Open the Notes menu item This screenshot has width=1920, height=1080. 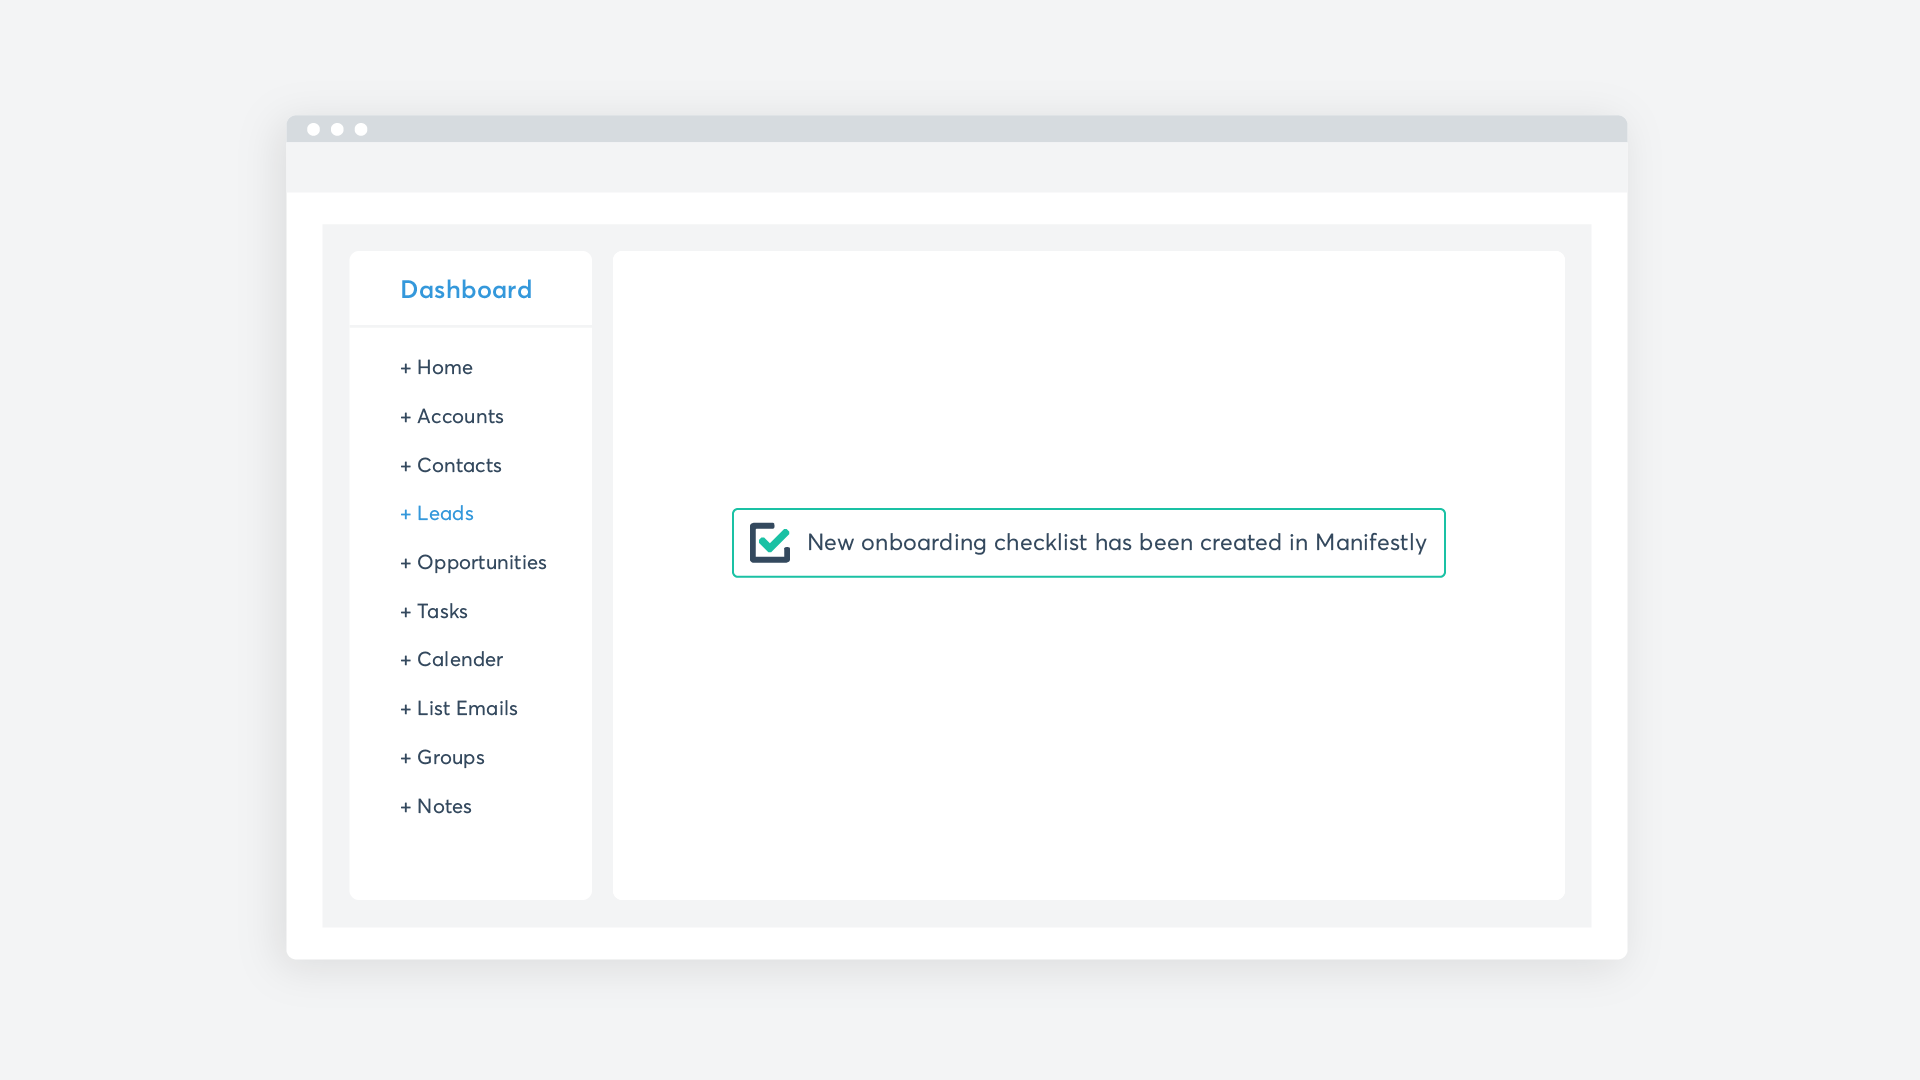point(436,807)
